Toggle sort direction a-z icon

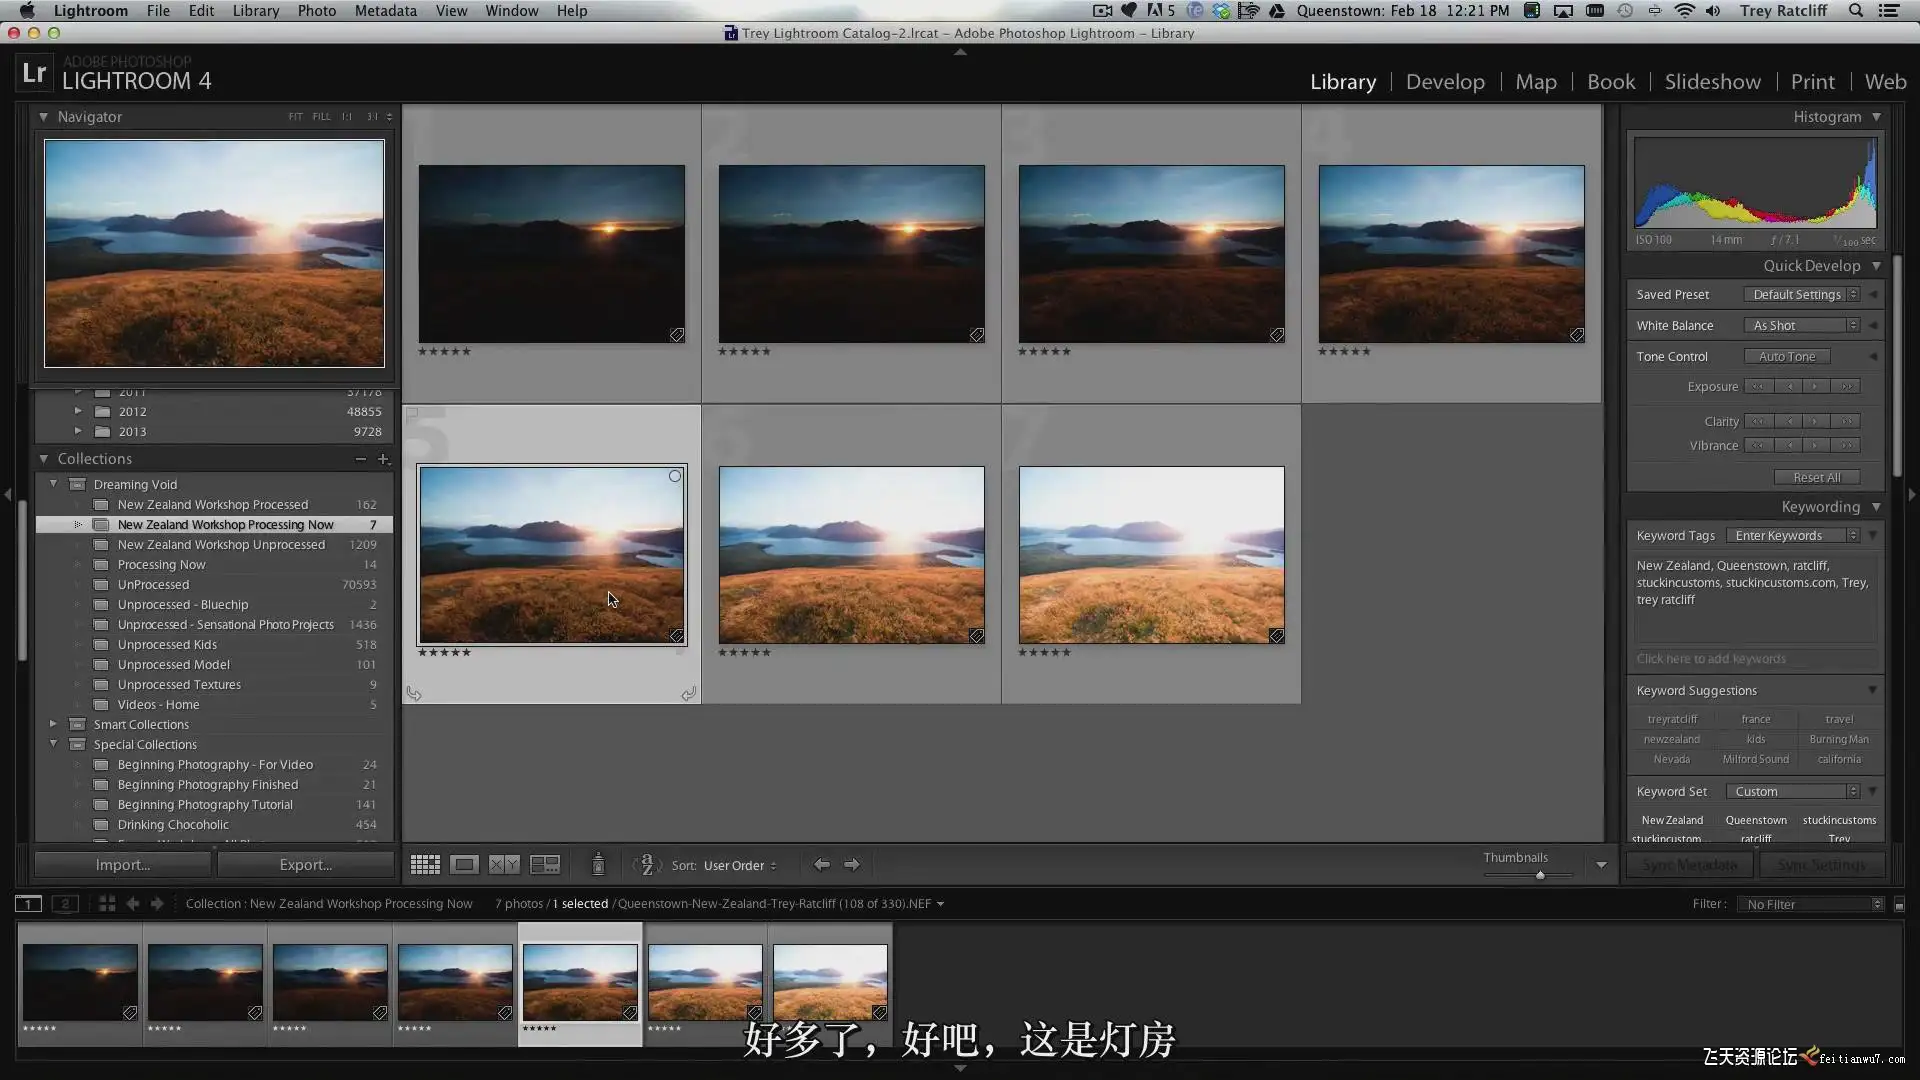[x=647, y=865]
